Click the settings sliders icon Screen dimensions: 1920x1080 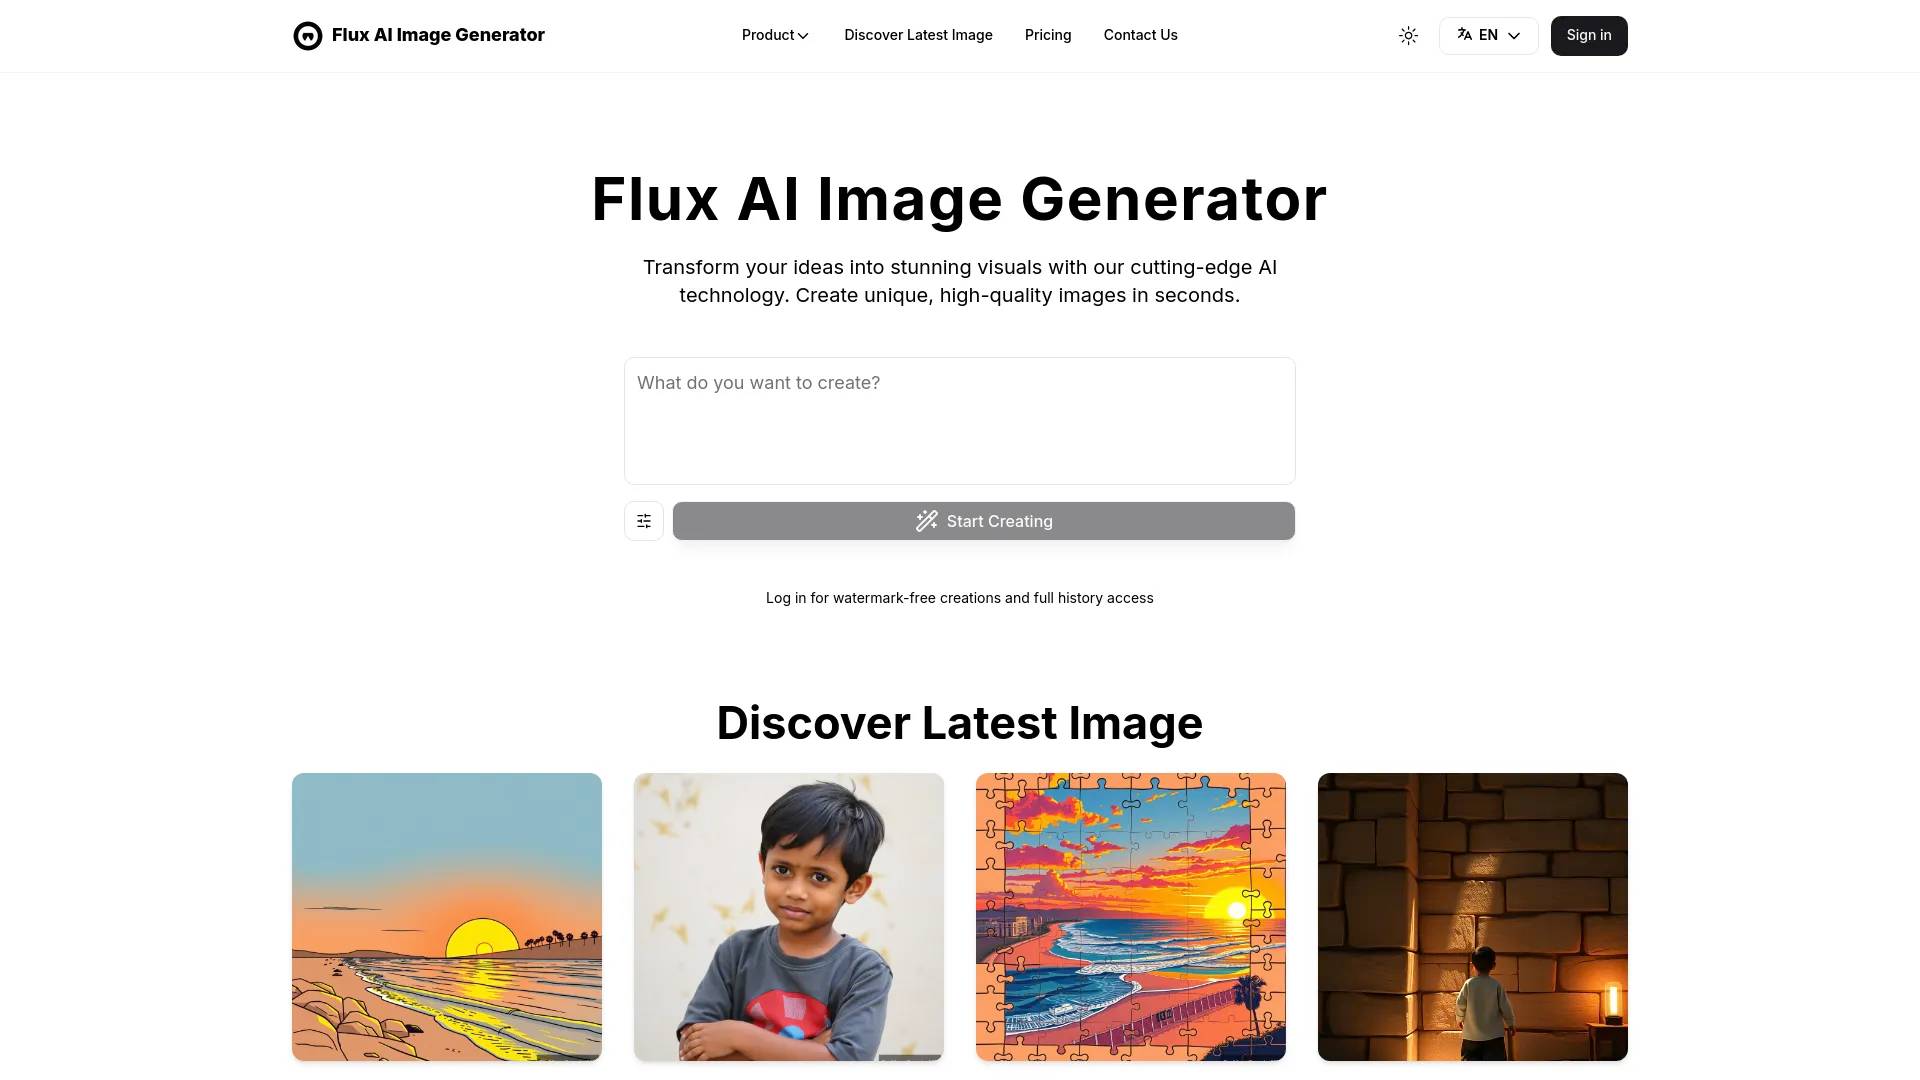coord(644,521)
